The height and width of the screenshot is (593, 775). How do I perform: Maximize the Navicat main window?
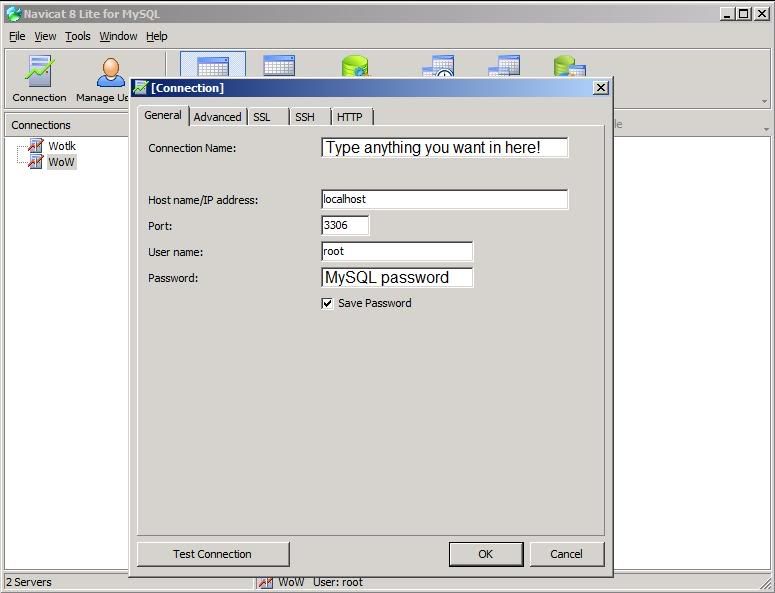click(x=744, y=14)
